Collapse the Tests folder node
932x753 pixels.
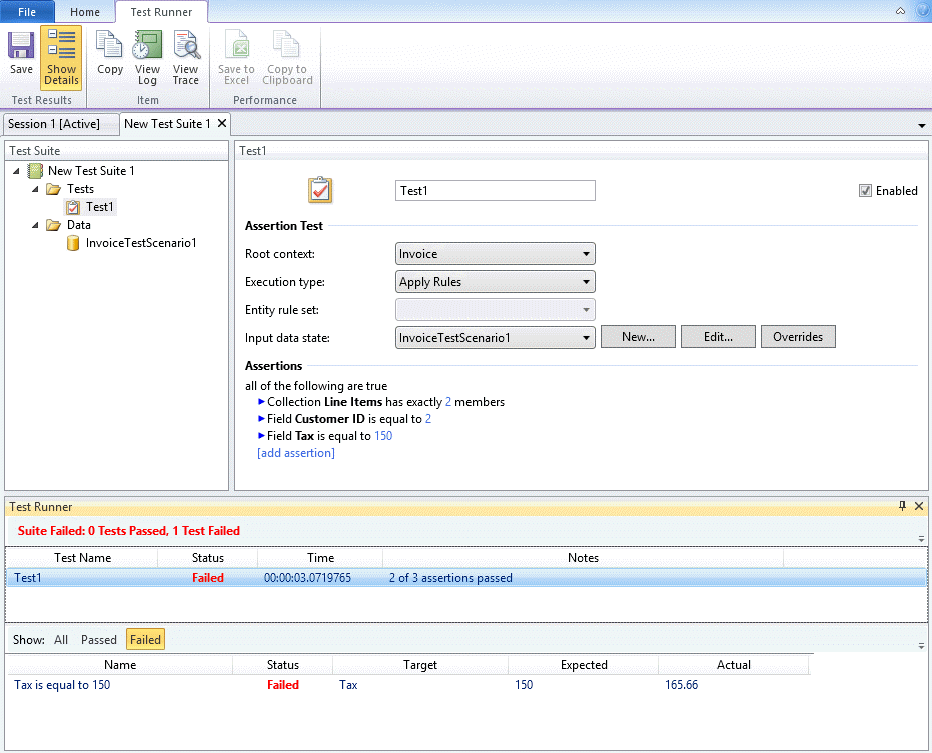[x=34, y=189]
